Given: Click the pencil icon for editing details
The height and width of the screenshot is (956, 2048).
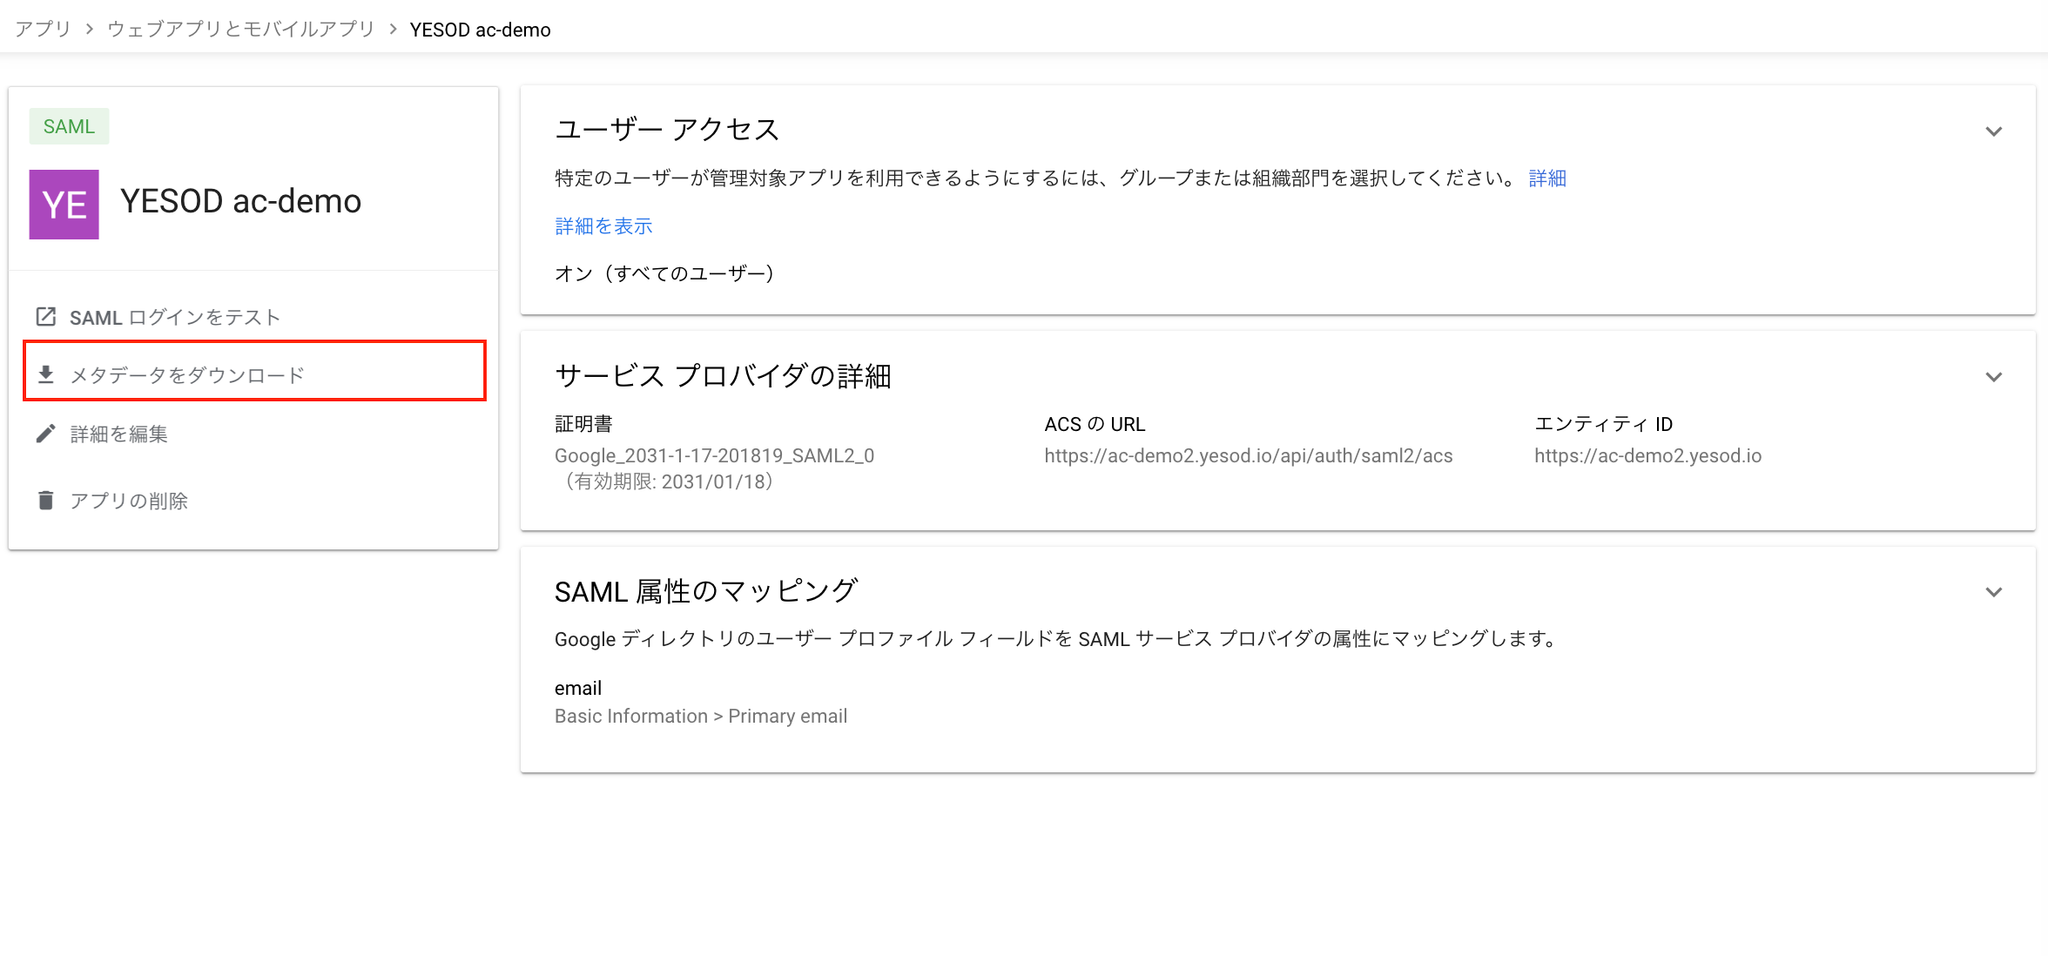Looking at the screenshot, I should click(x=46, y=434).
